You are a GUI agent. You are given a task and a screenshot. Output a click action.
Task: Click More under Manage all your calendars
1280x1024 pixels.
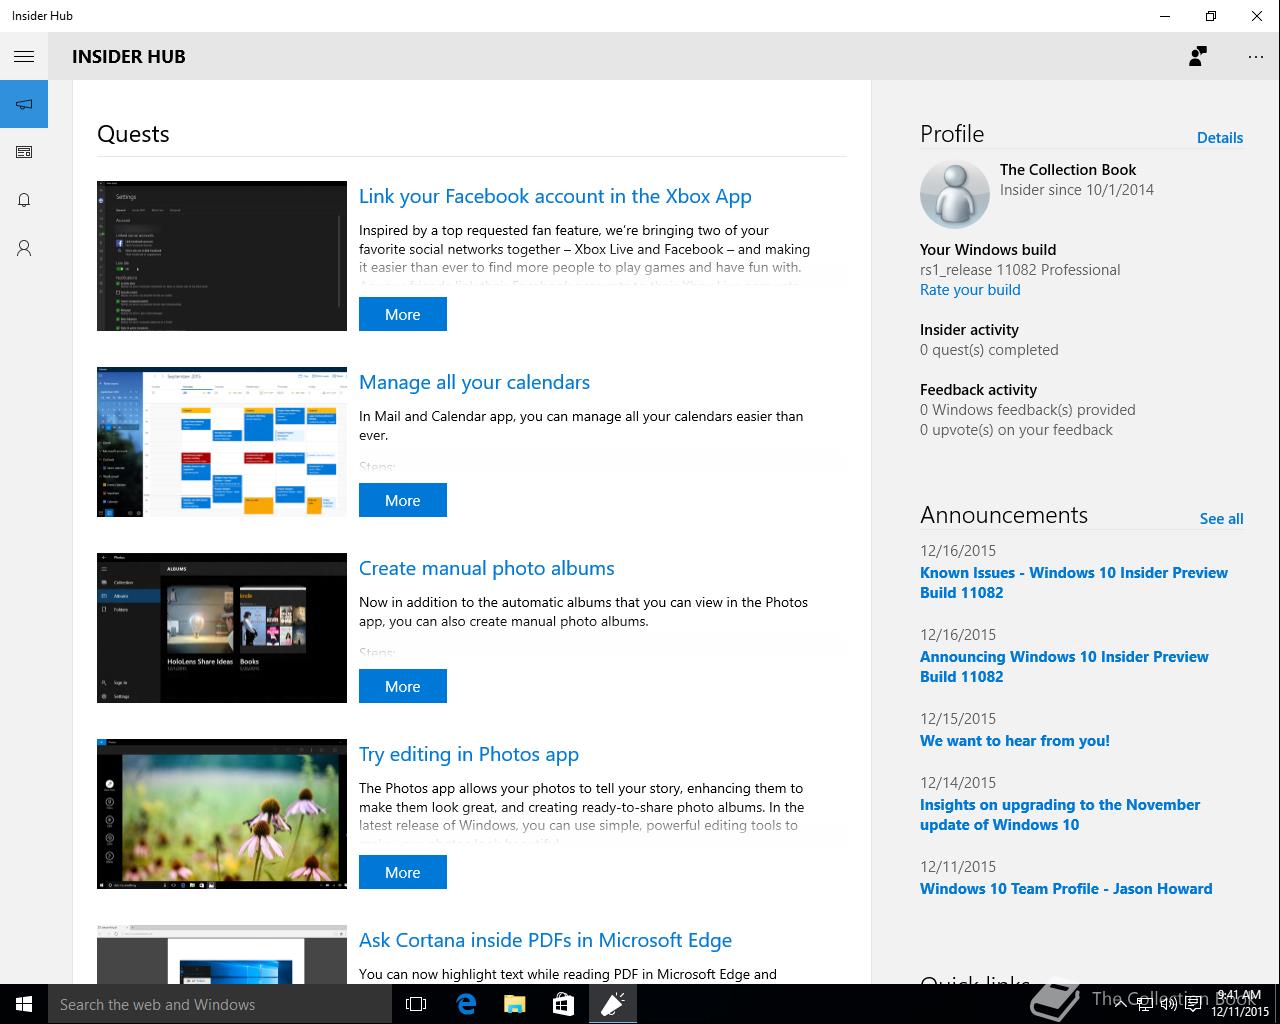(x=403, y=500)
